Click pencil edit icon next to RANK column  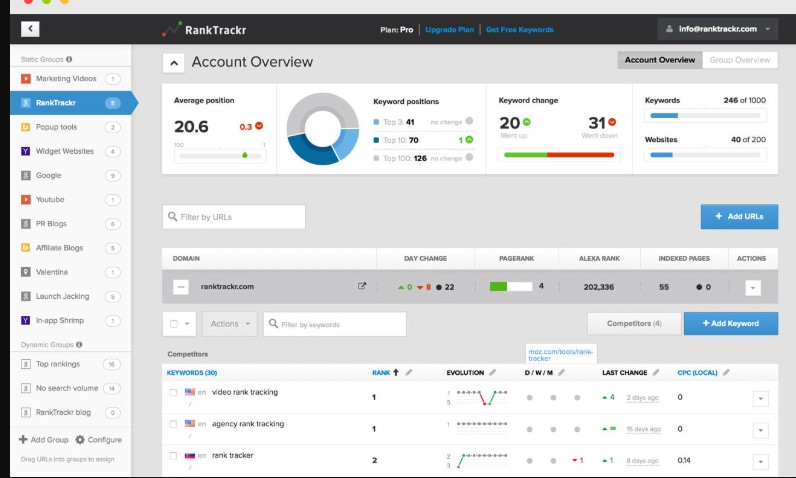tap(409, 372)
